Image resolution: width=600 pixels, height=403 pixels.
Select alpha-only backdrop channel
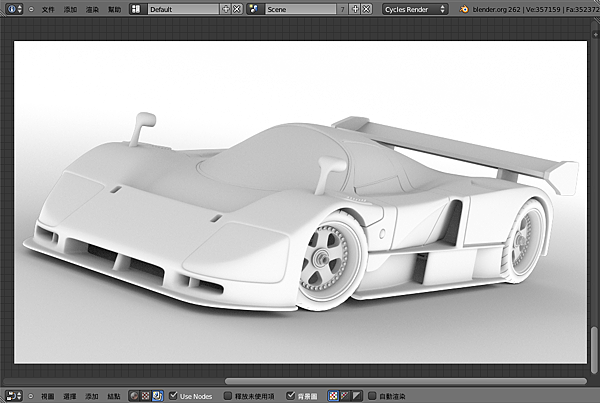click(357, 396)
